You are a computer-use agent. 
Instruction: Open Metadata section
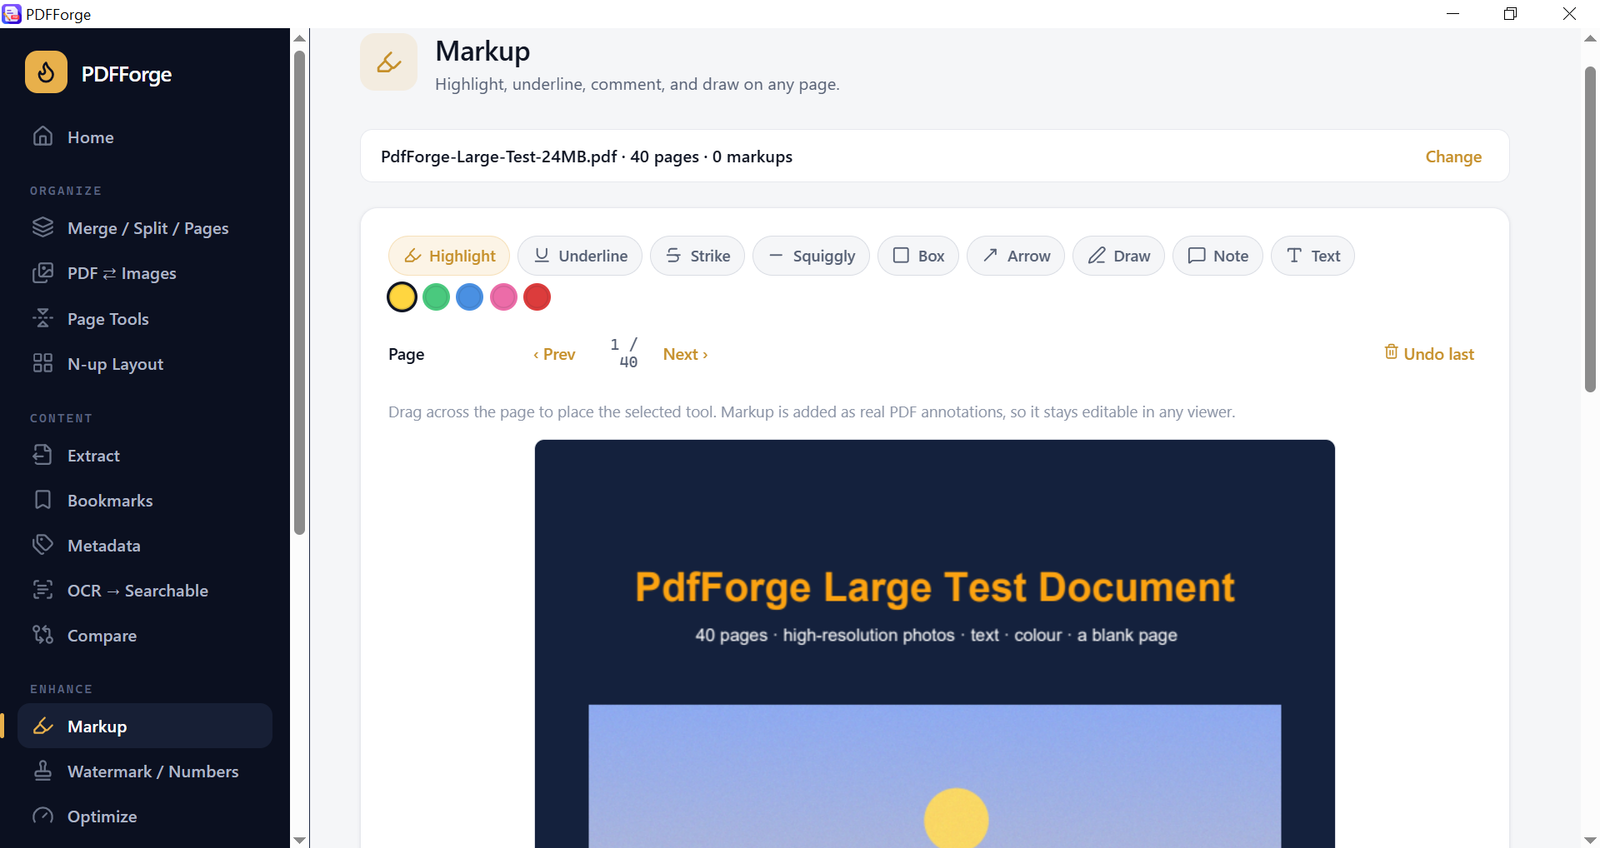(145, 545)
